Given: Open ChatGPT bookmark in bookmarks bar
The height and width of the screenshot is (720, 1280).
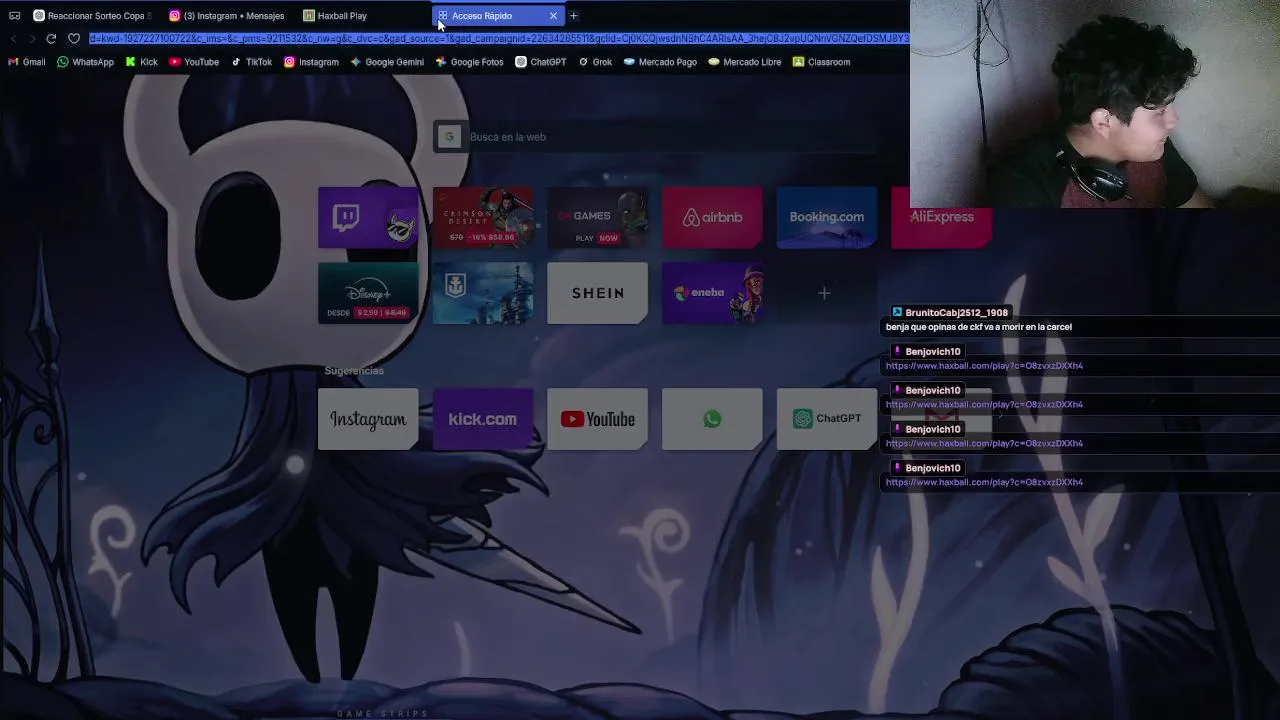Looking at the screenshot, I should (541, 62).
